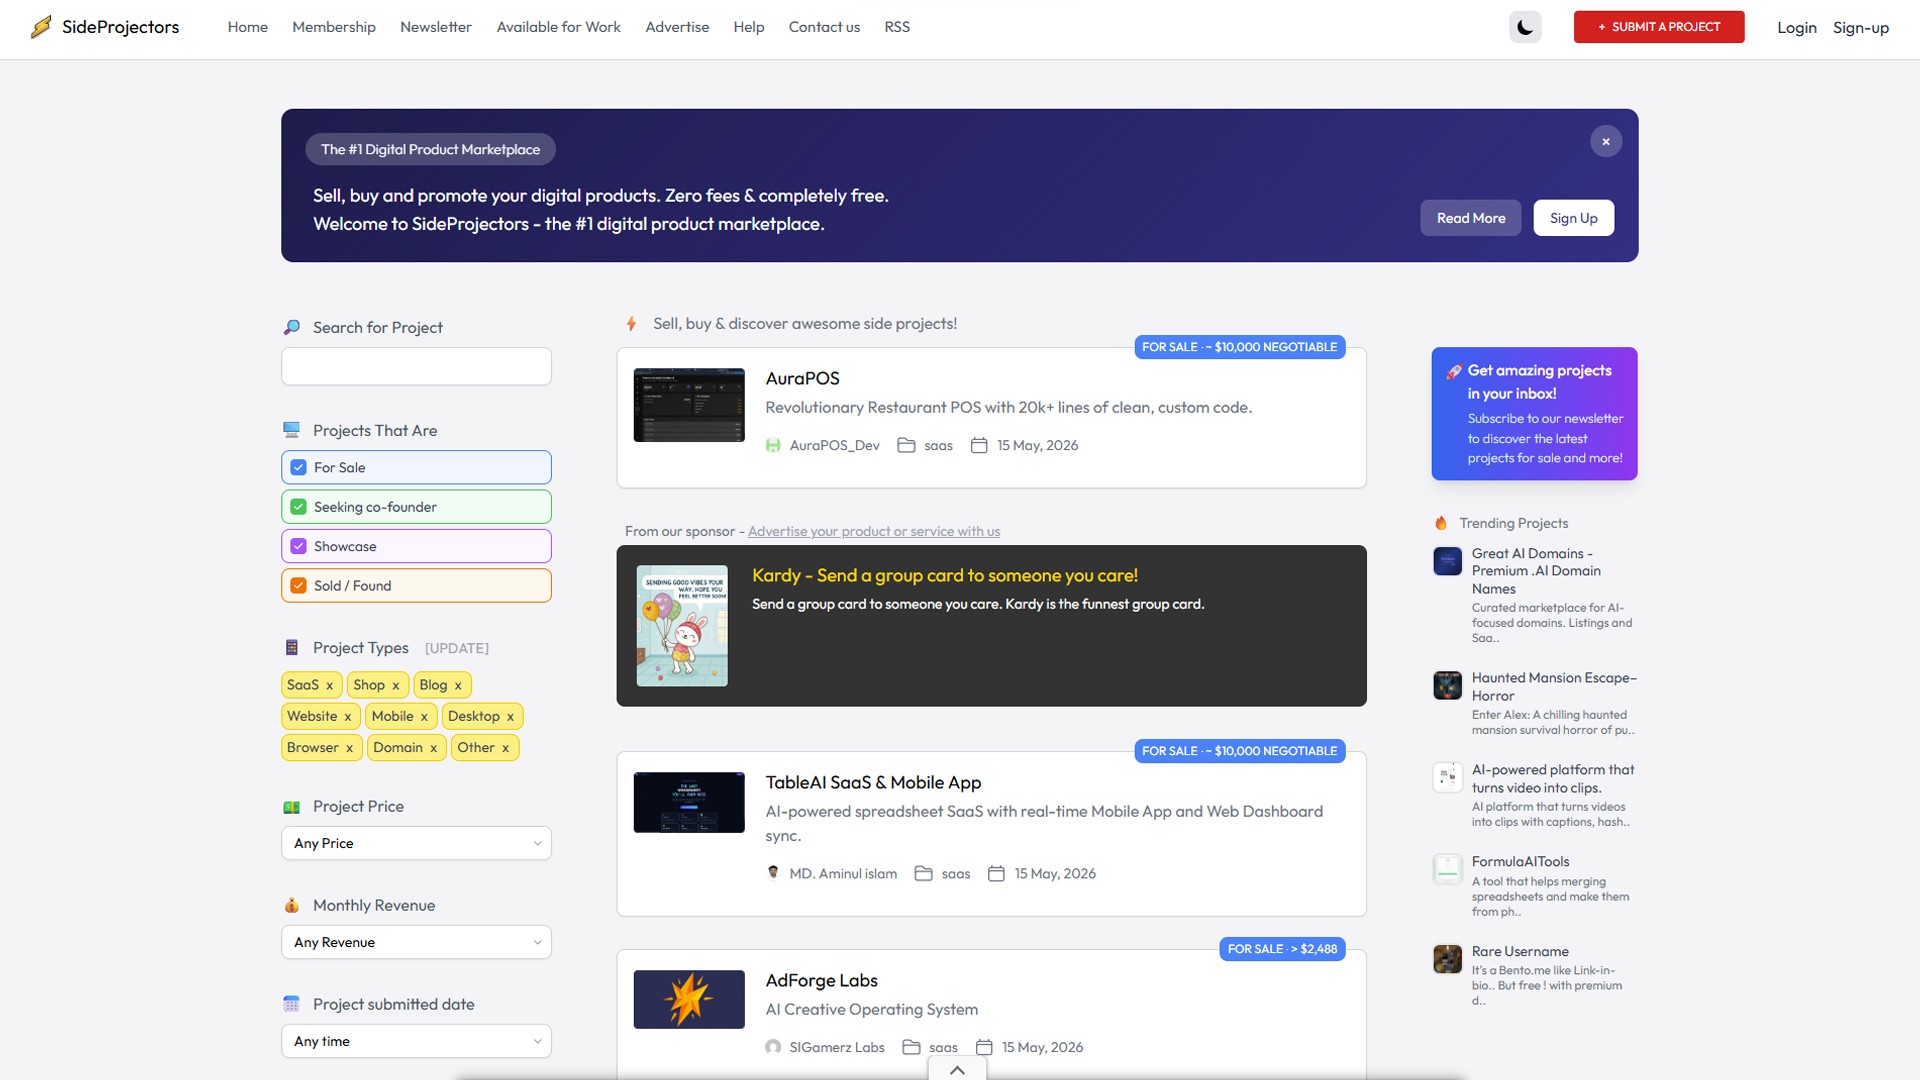Open the AdForge Labs star thumbnail
The width and height of the screenshot is (1920, 1080).
click(x=689, y=999)
